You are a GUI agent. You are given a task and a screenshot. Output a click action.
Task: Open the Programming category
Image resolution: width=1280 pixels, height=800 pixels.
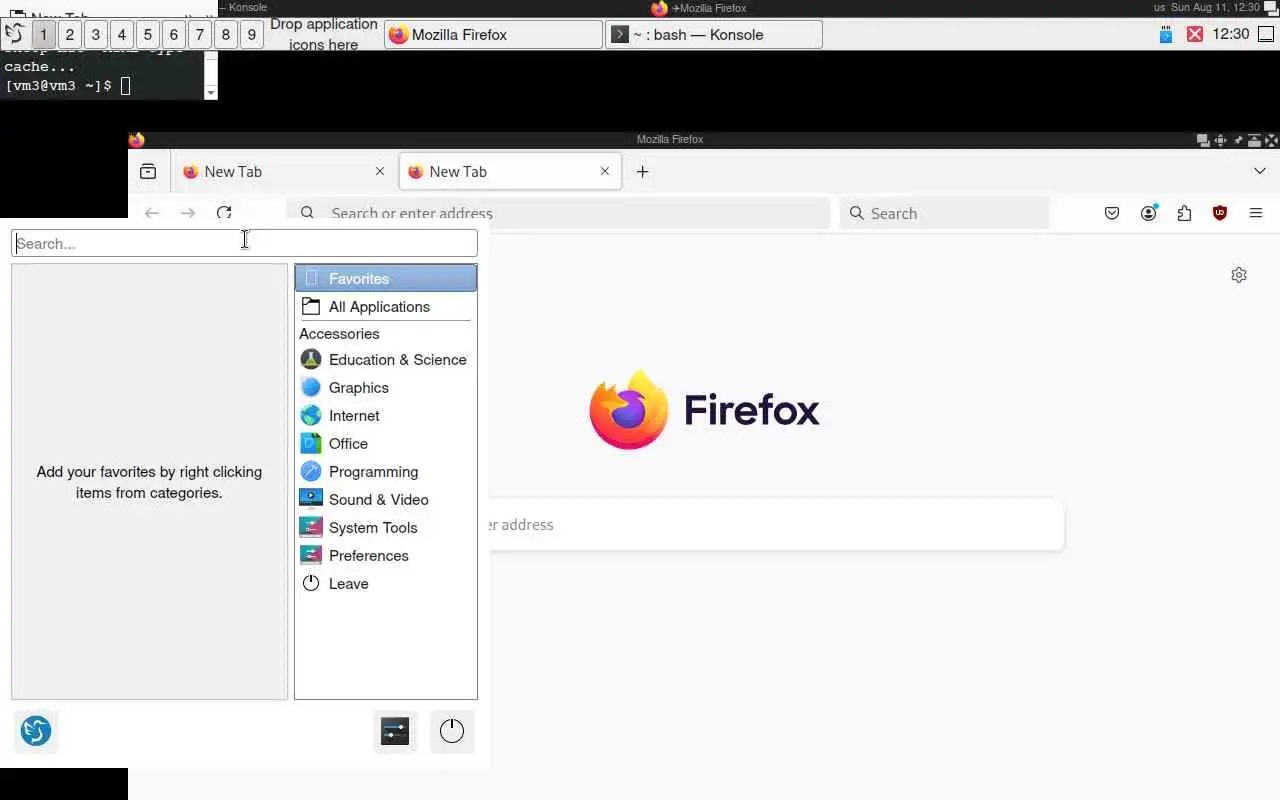[x=386, y=472]
